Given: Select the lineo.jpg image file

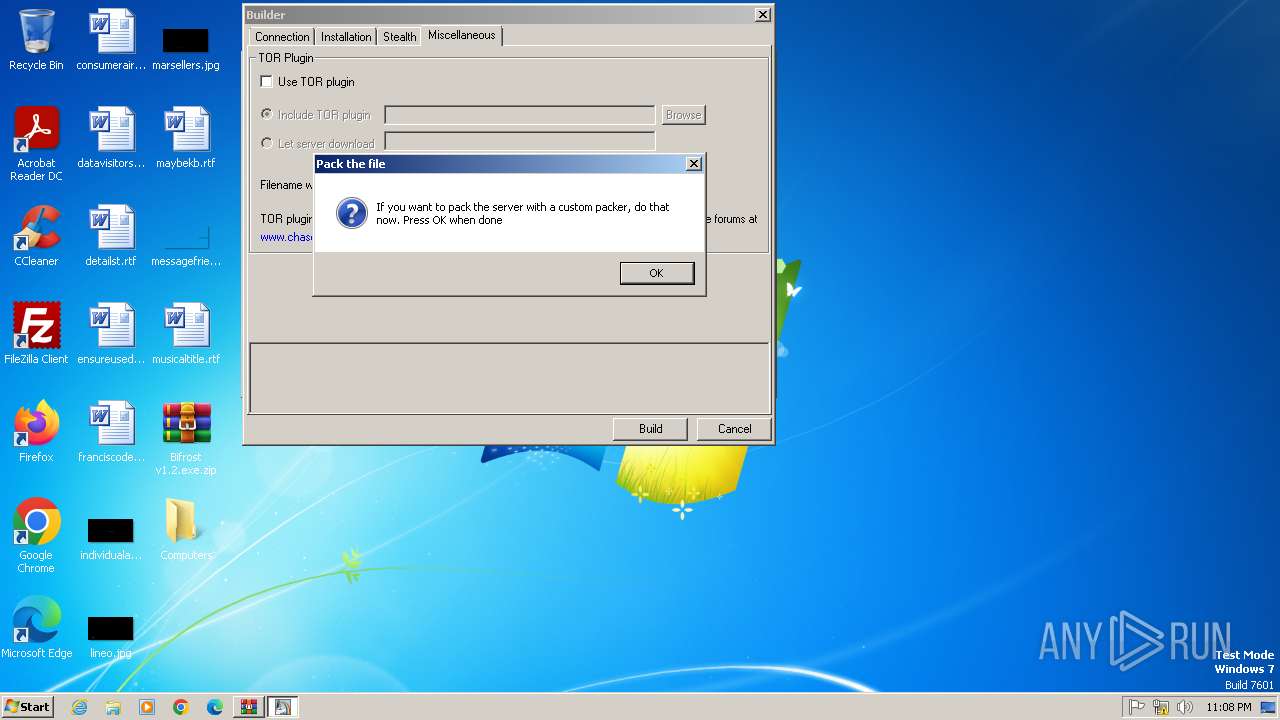Looking at the screenshot, I should click(111, 636).
